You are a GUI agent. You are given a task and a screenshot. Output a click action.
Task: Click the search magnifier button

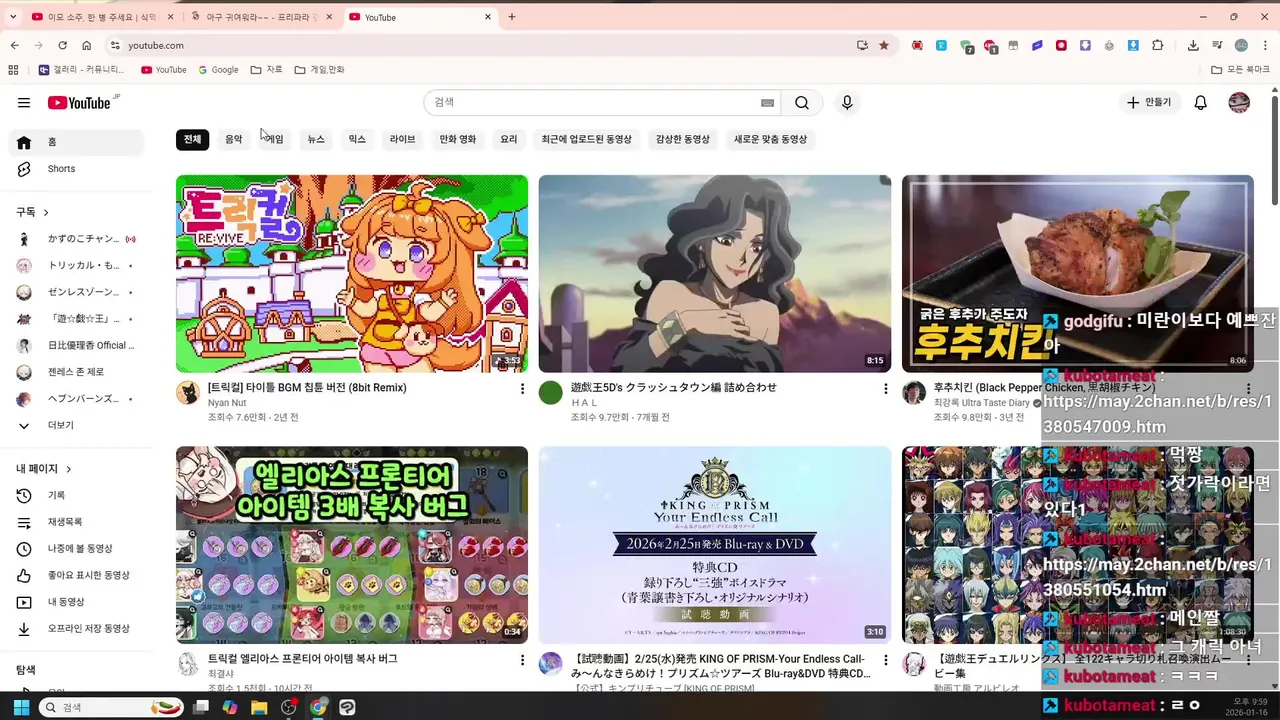click(802, 103)
